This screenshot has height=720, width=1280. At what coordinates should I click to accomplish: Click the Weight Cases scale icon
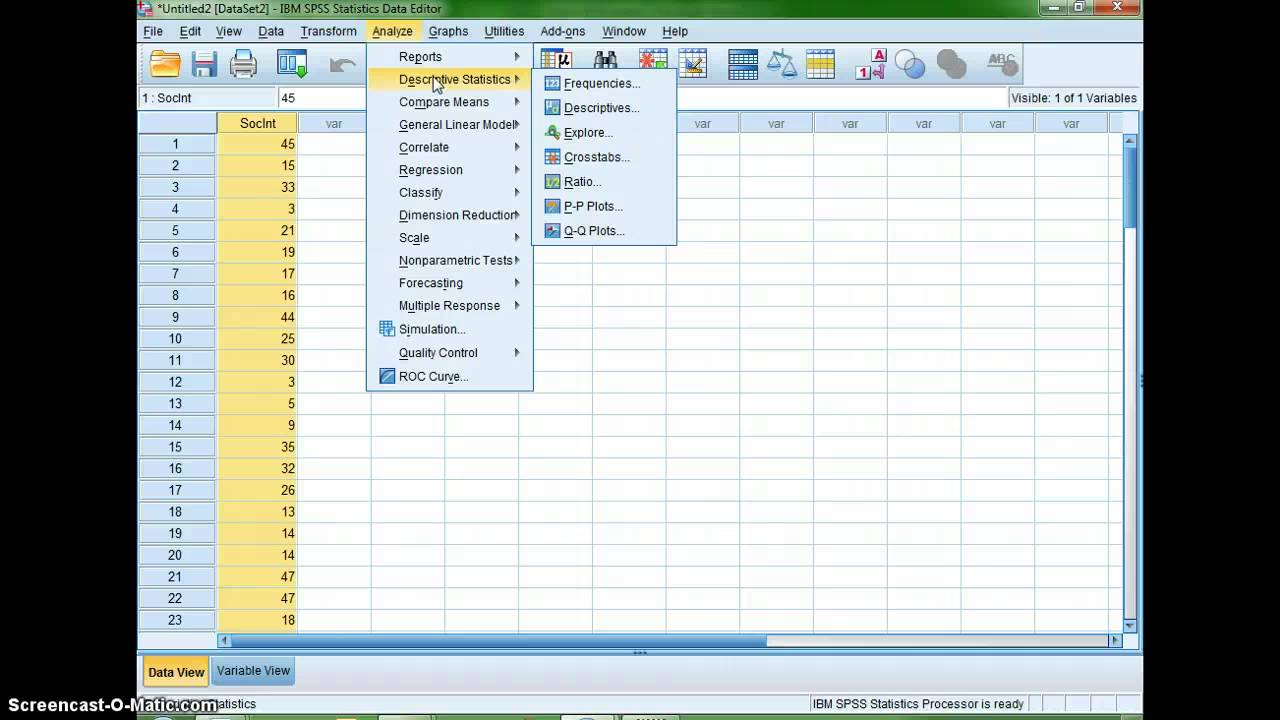782,65
